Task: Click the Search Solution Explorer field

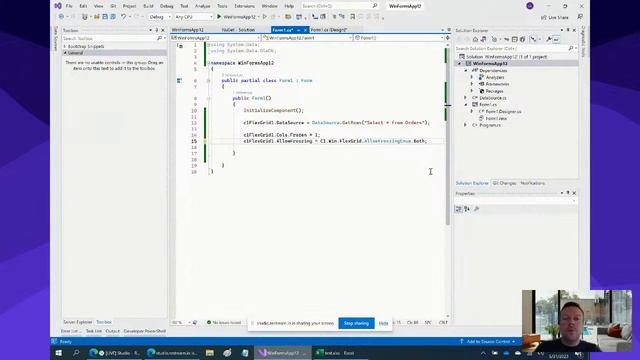Action: 516,48
